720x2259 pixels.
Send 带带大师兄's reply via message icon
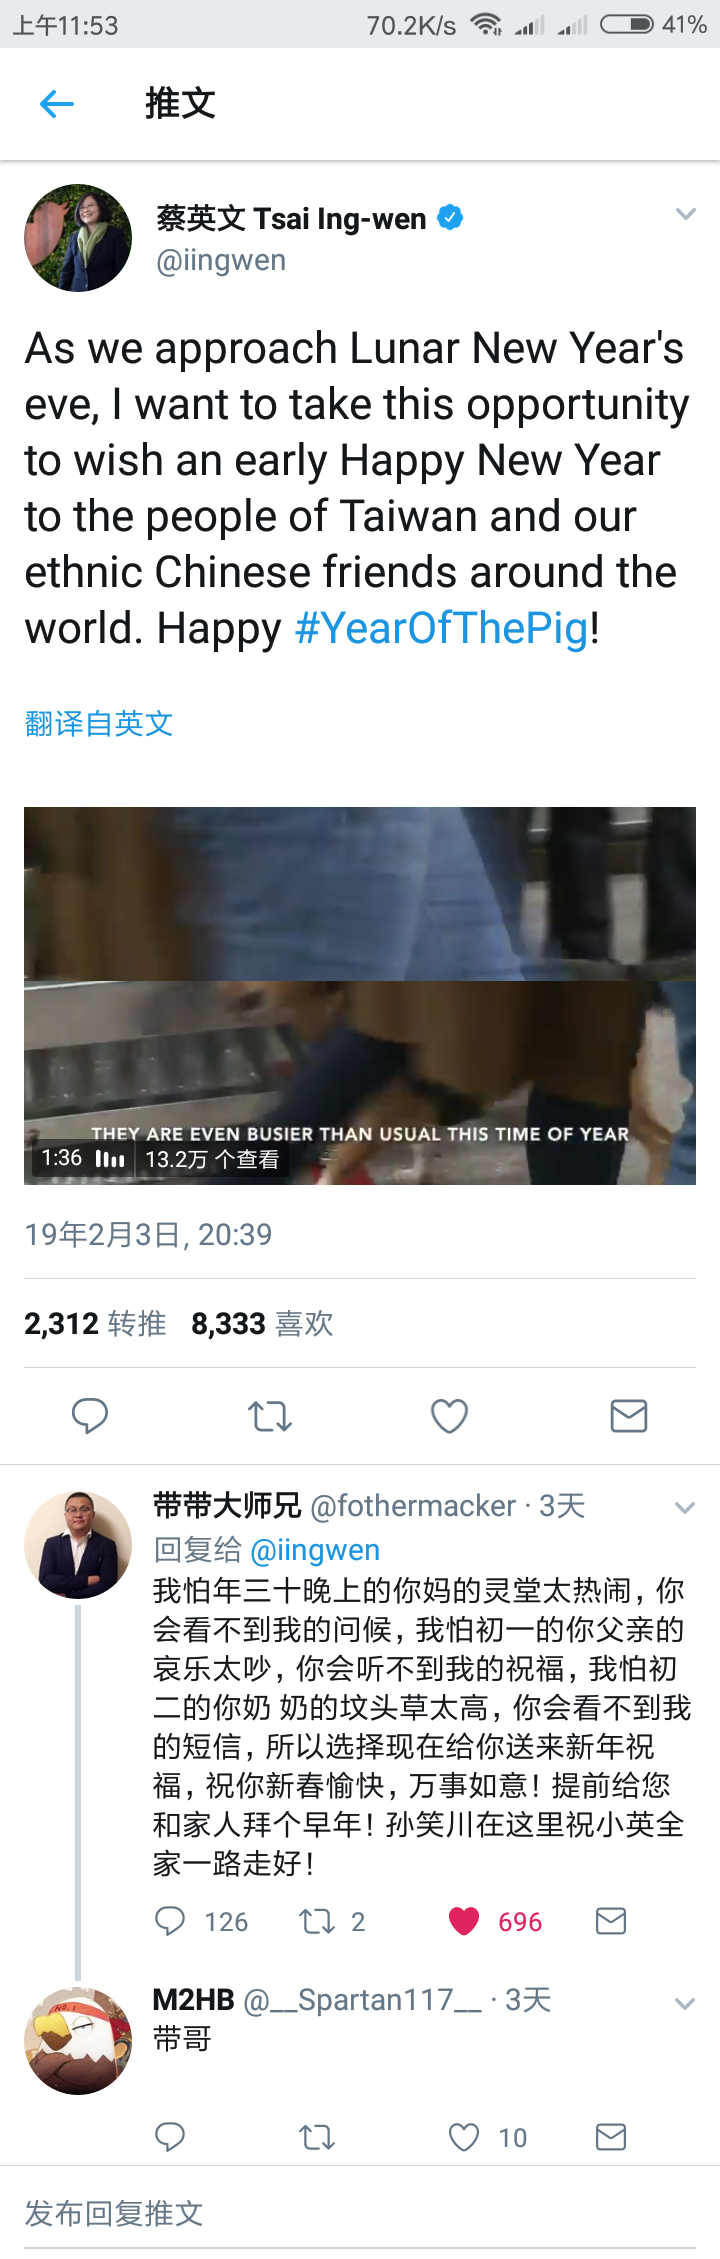[611, 1921]
